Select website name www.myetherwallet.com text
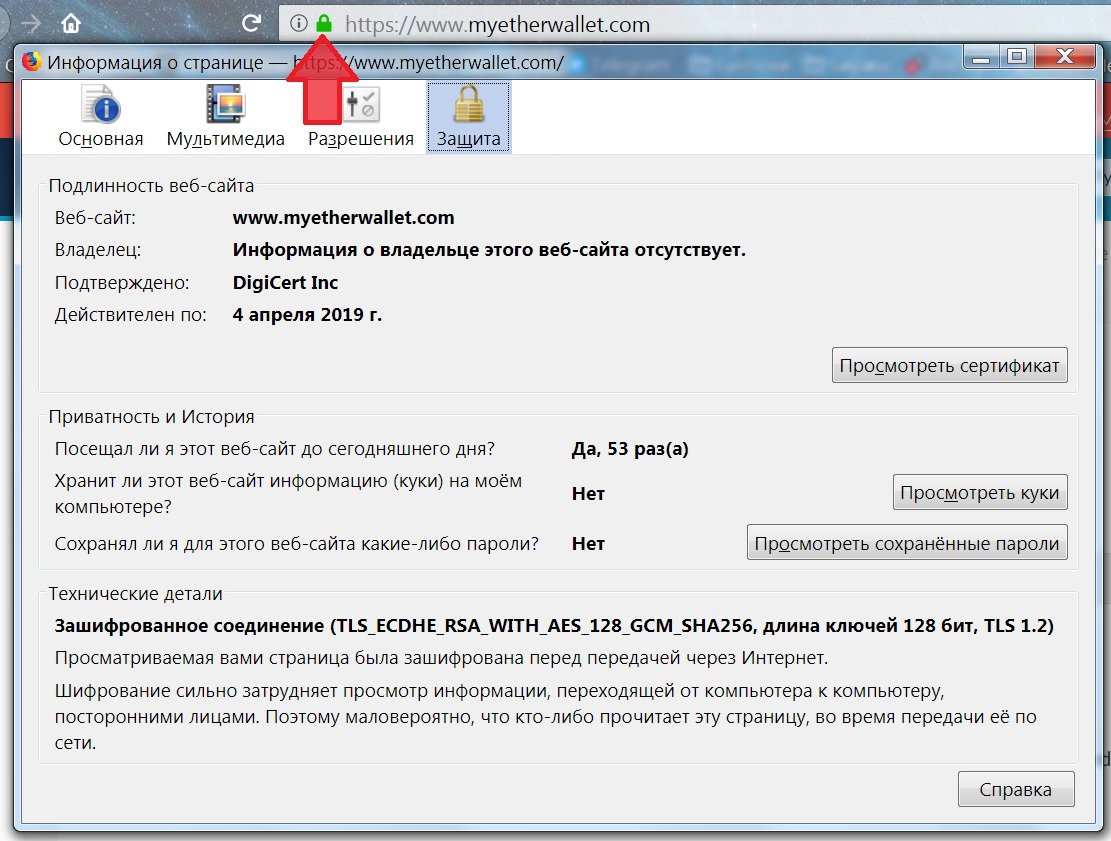This screenshot has height=841, width=1111. 344,218
